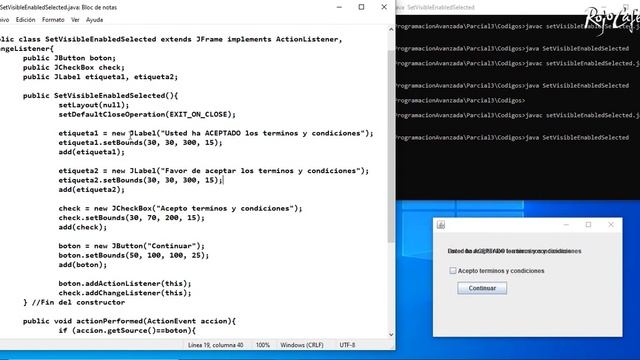
Task: Close the Notepad window
Action: pos(384,7)
